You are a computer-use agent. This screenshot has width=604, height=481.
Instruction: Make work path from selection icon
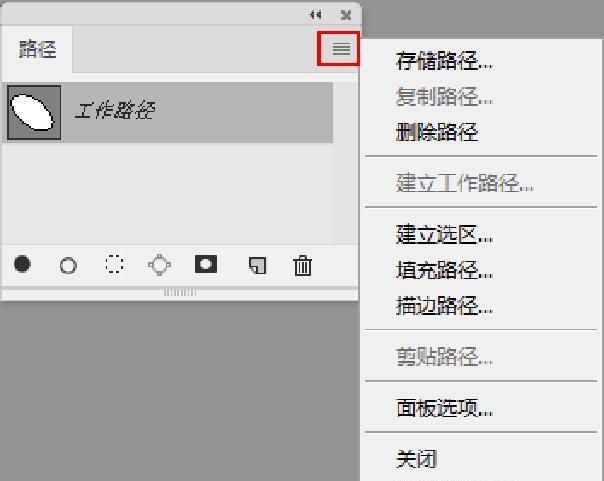tap(159, 265)
